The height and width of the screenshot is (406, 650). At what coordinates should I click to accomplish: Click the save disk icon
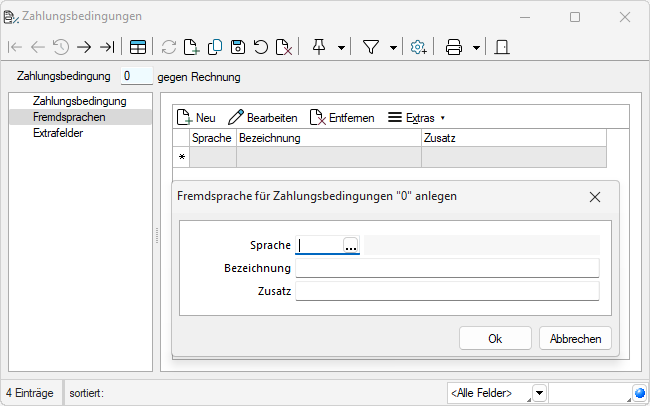(x=238, y=47)
